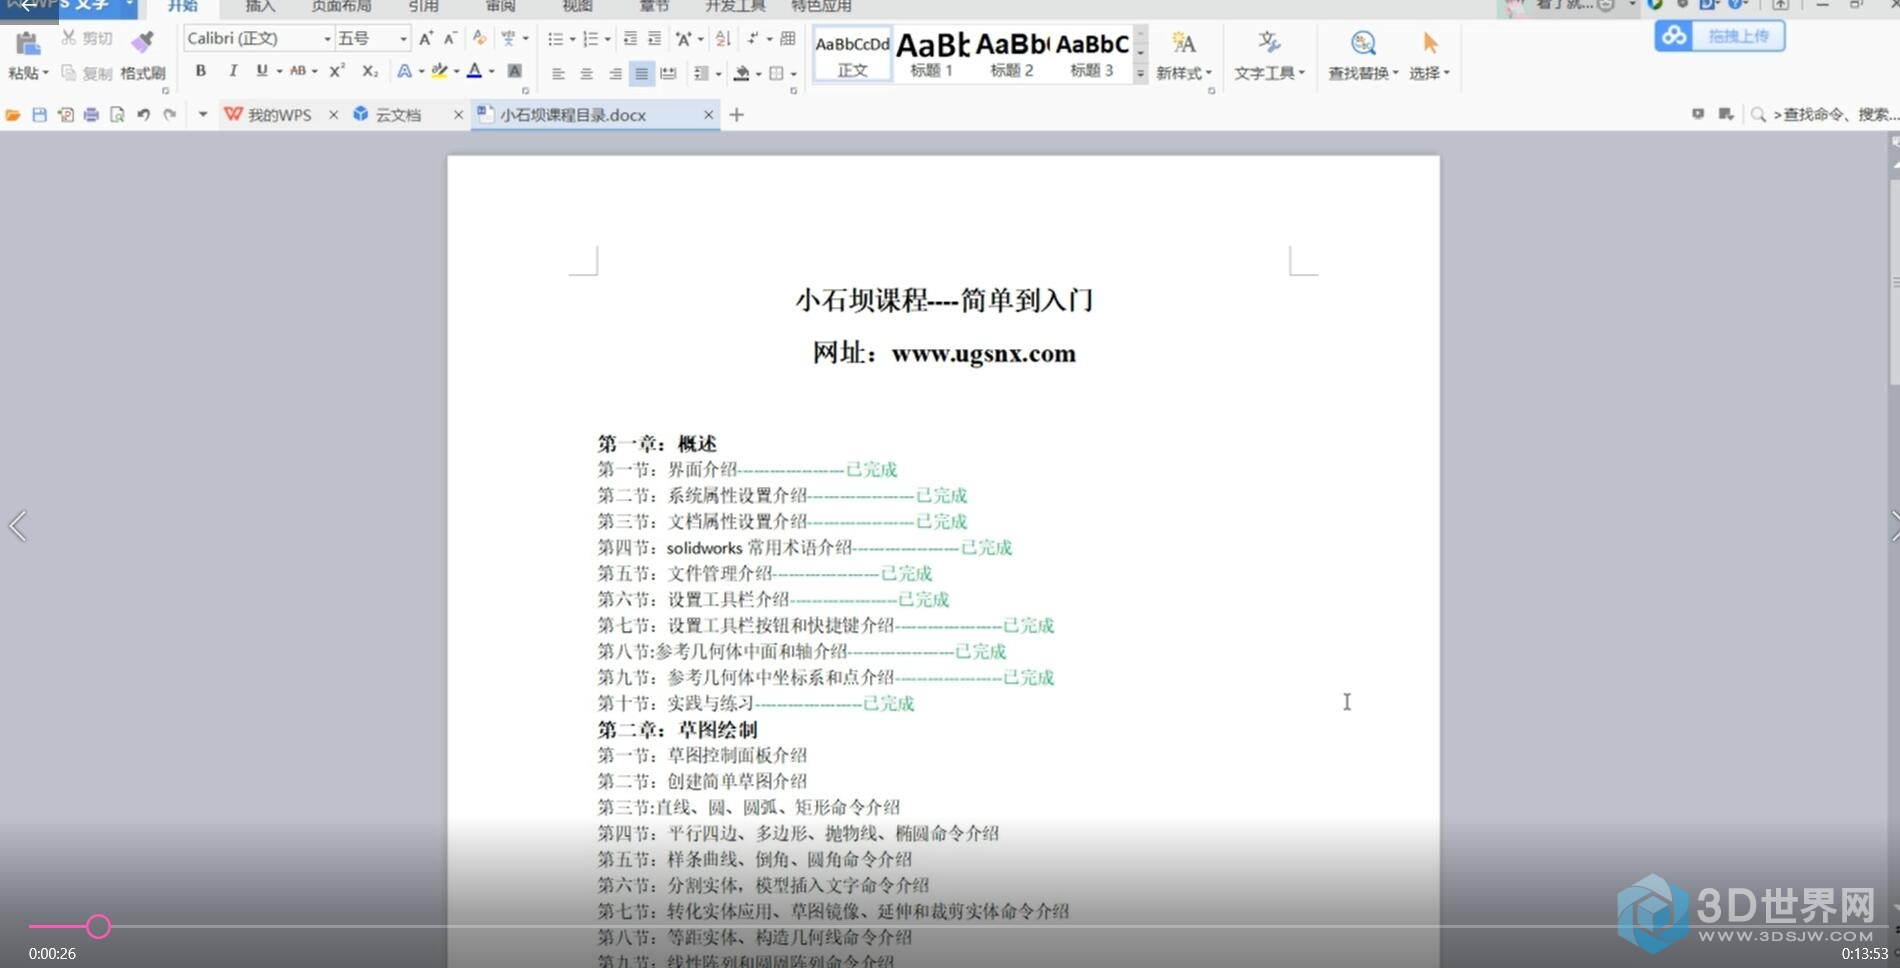This screenshot has width=1900, height=968.
Task: Click the Copy (复制) button
Action: (x=86, y=73)
